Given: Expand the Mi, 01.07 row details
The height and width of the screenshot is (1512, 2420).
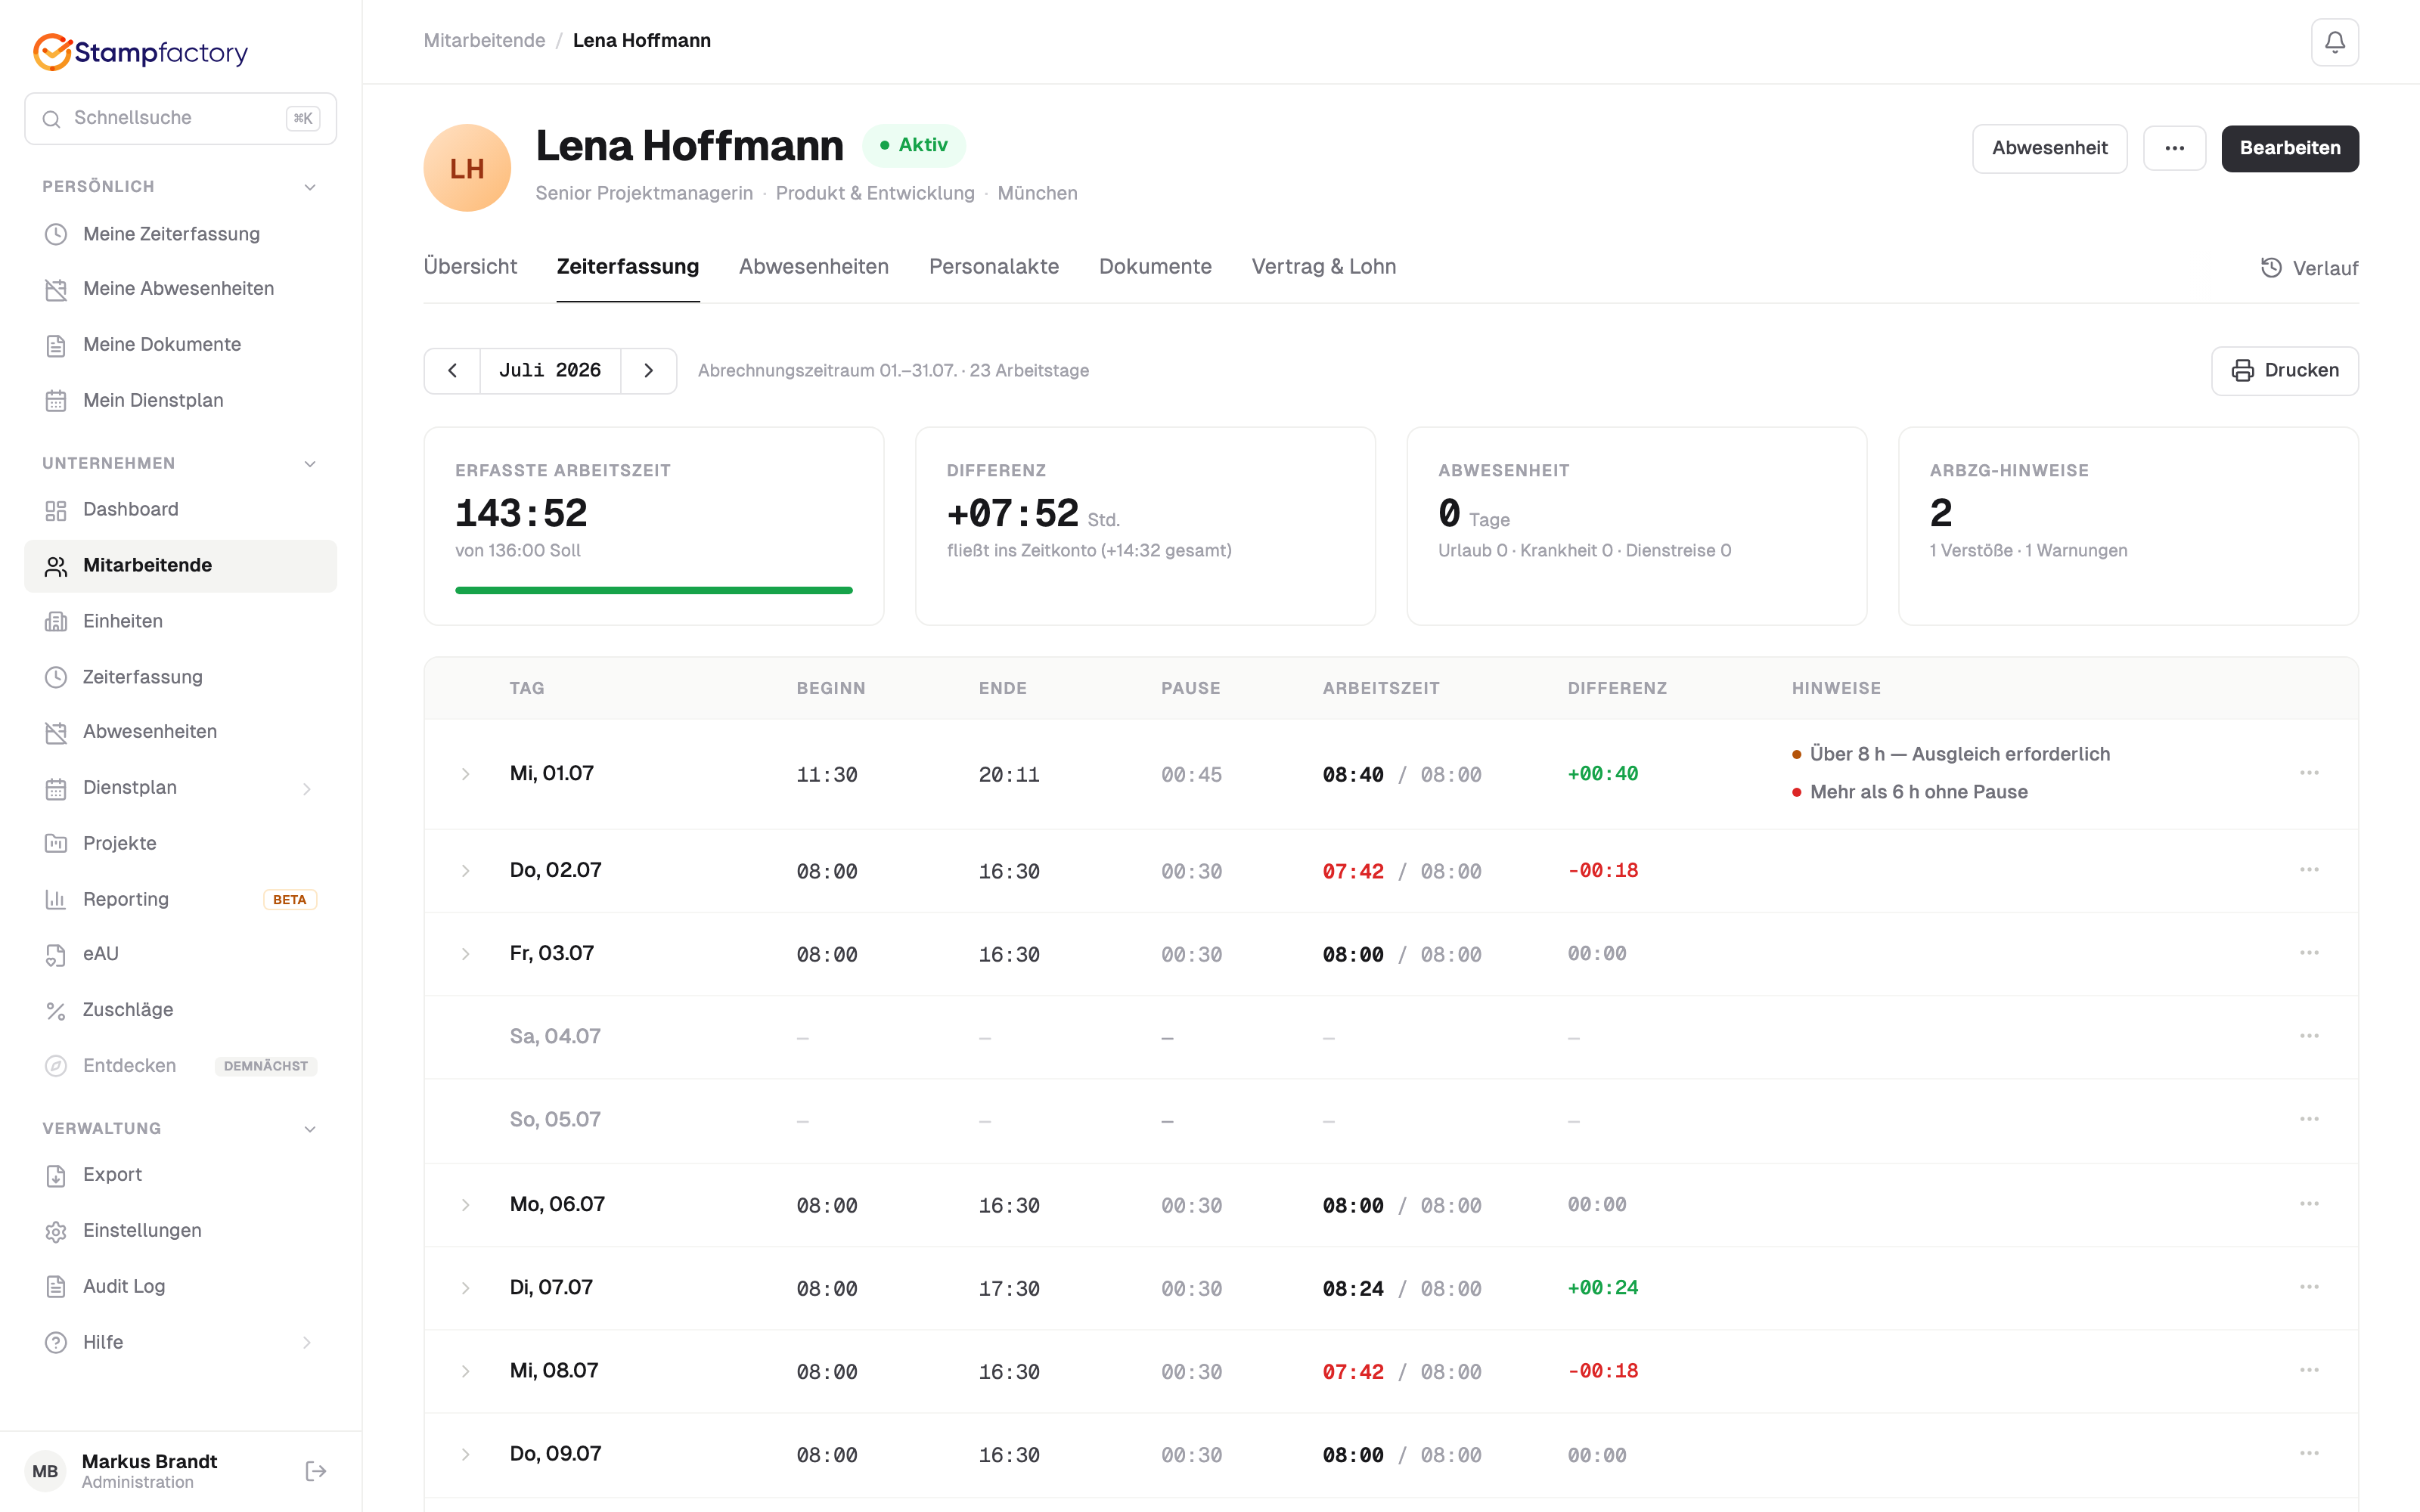Looking at the screenshot, I should [465, 774].
